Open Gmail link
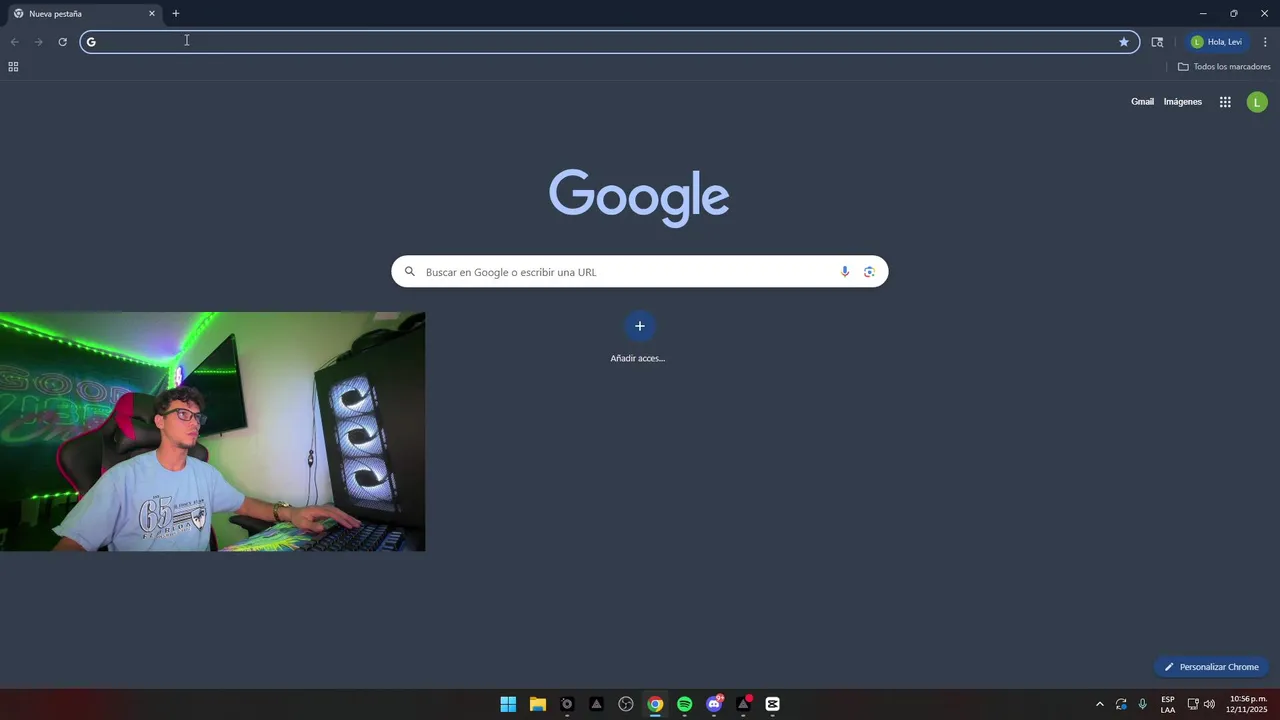 1142,102
